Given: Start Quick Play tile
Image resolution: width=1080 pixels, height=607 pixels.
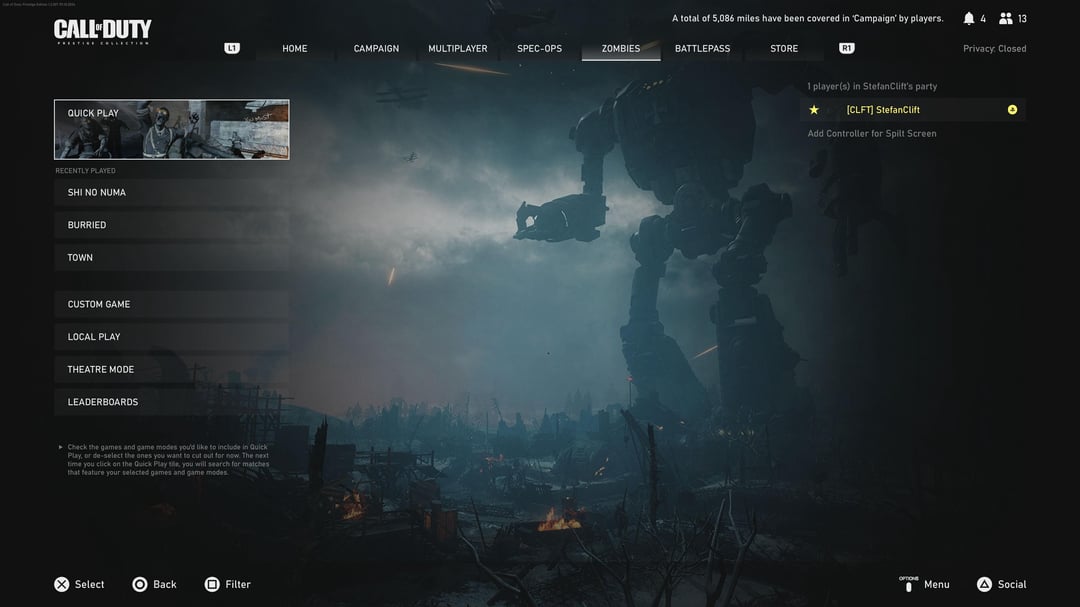Looking at the screenshot, I should tap(172, 130).
